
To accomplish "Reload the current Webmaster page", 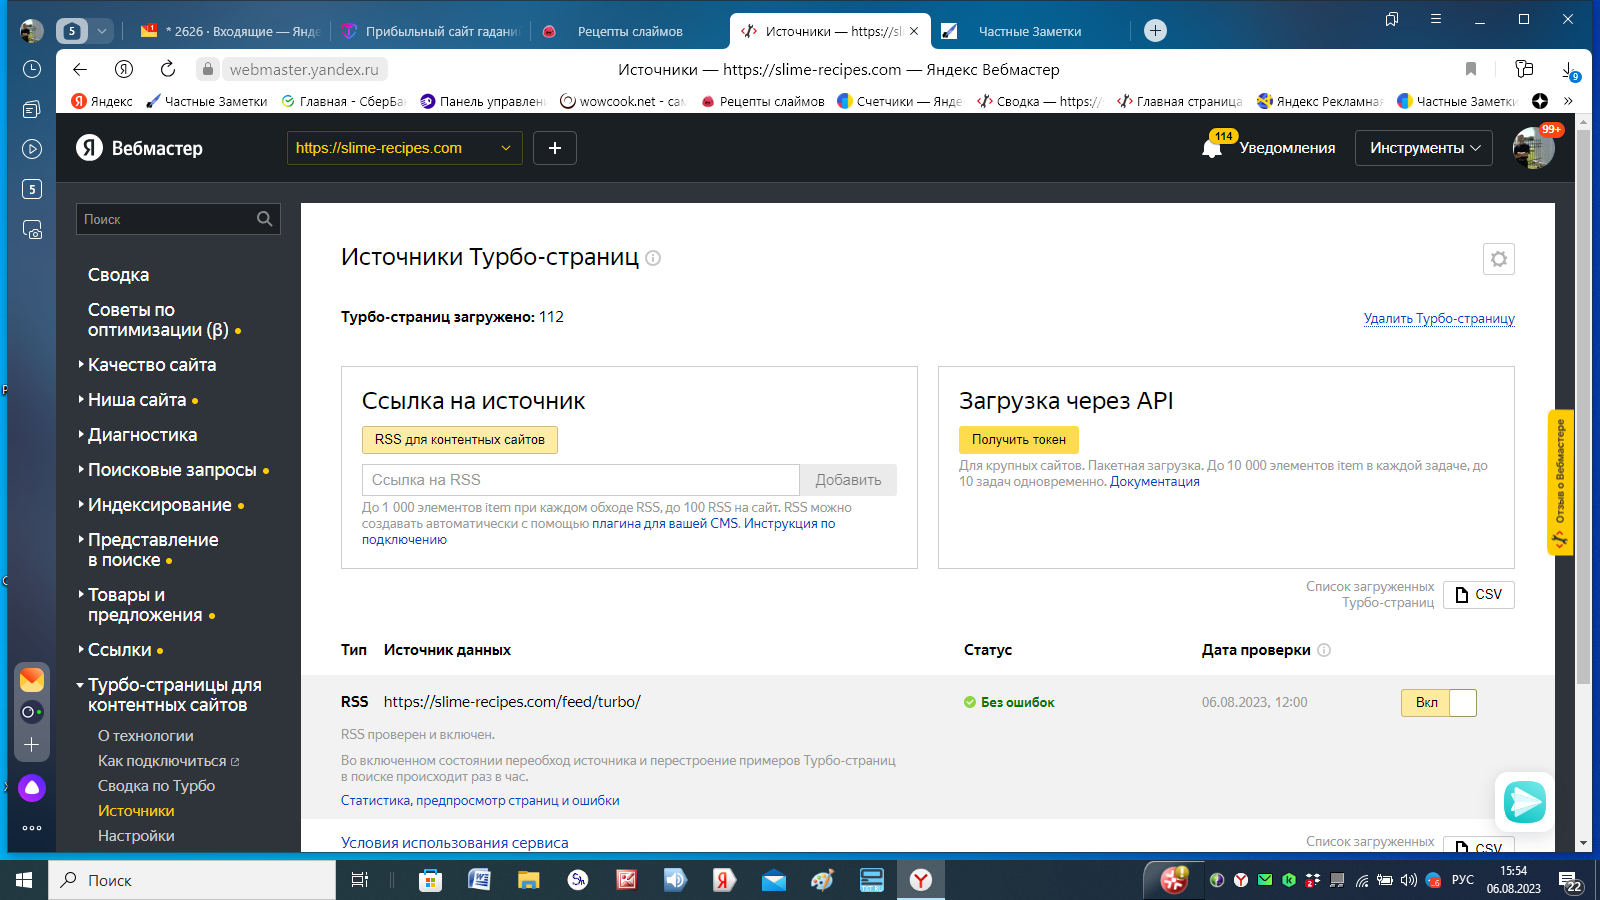I will 167,69.
